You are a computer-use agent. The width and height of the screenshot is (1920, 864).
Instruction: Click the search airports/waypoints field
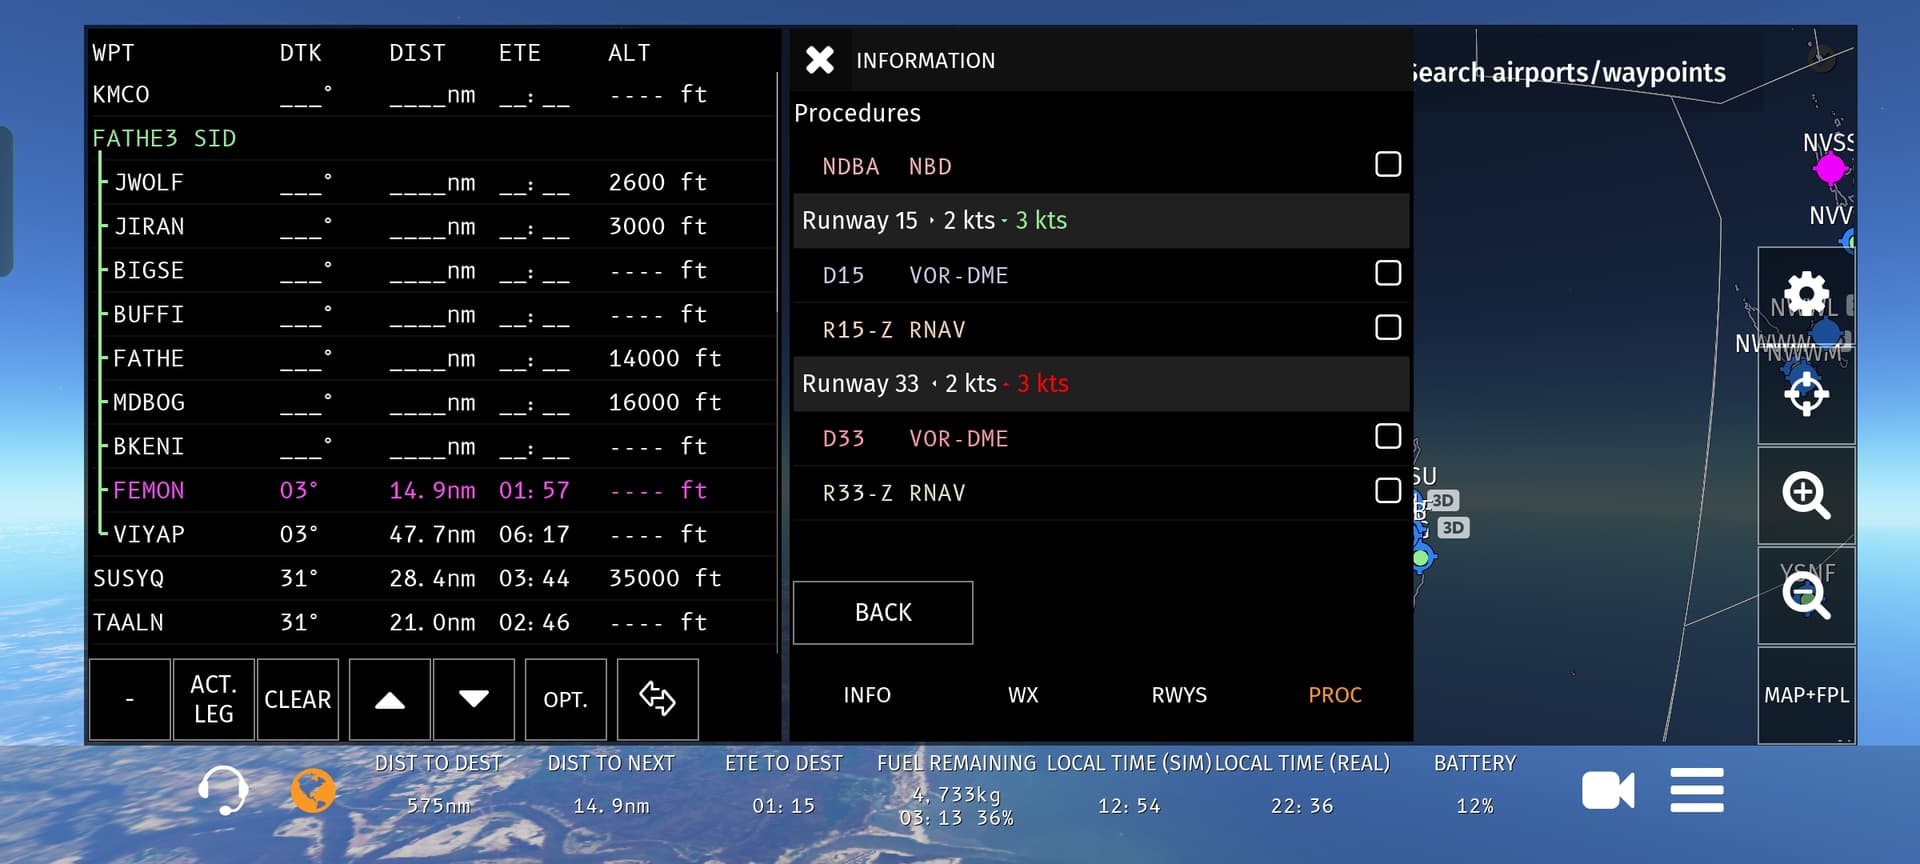[x=1567, y=72]
